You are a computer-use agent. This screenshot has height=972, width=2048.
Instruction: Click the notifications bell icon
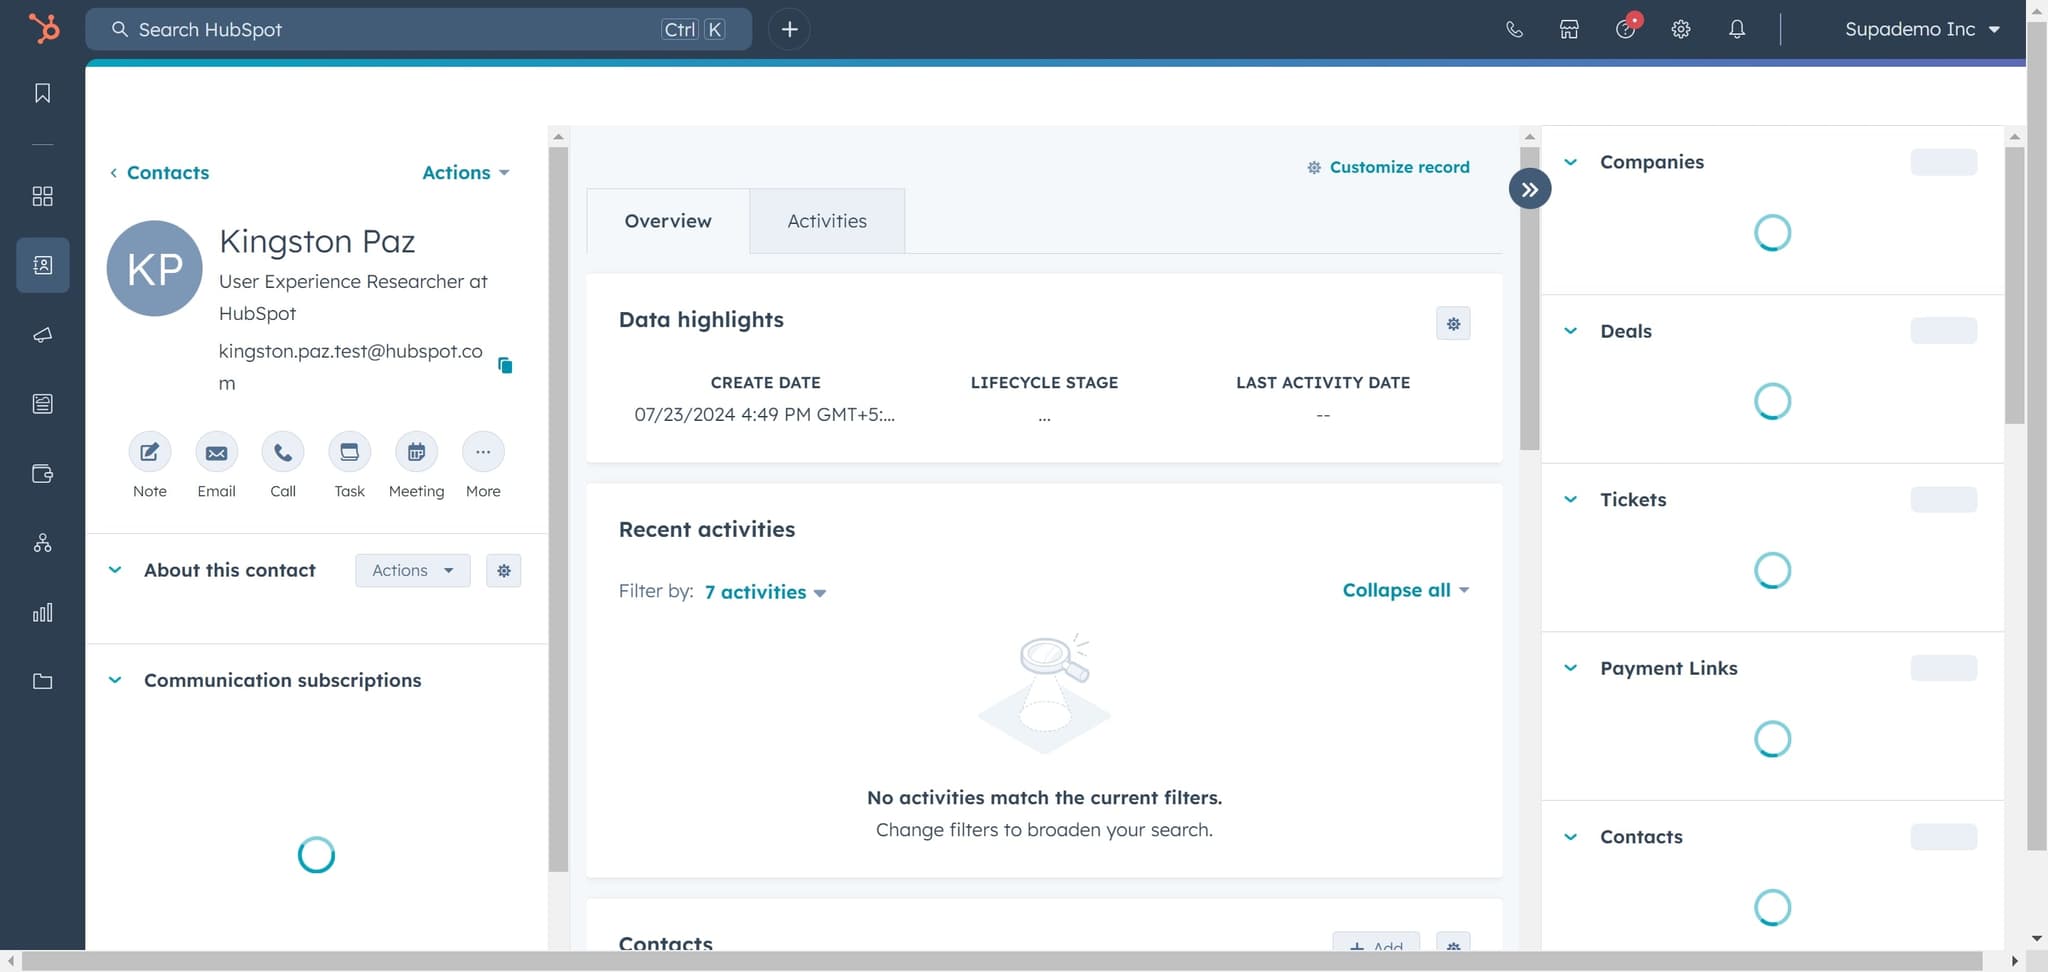pos(1736,29)
